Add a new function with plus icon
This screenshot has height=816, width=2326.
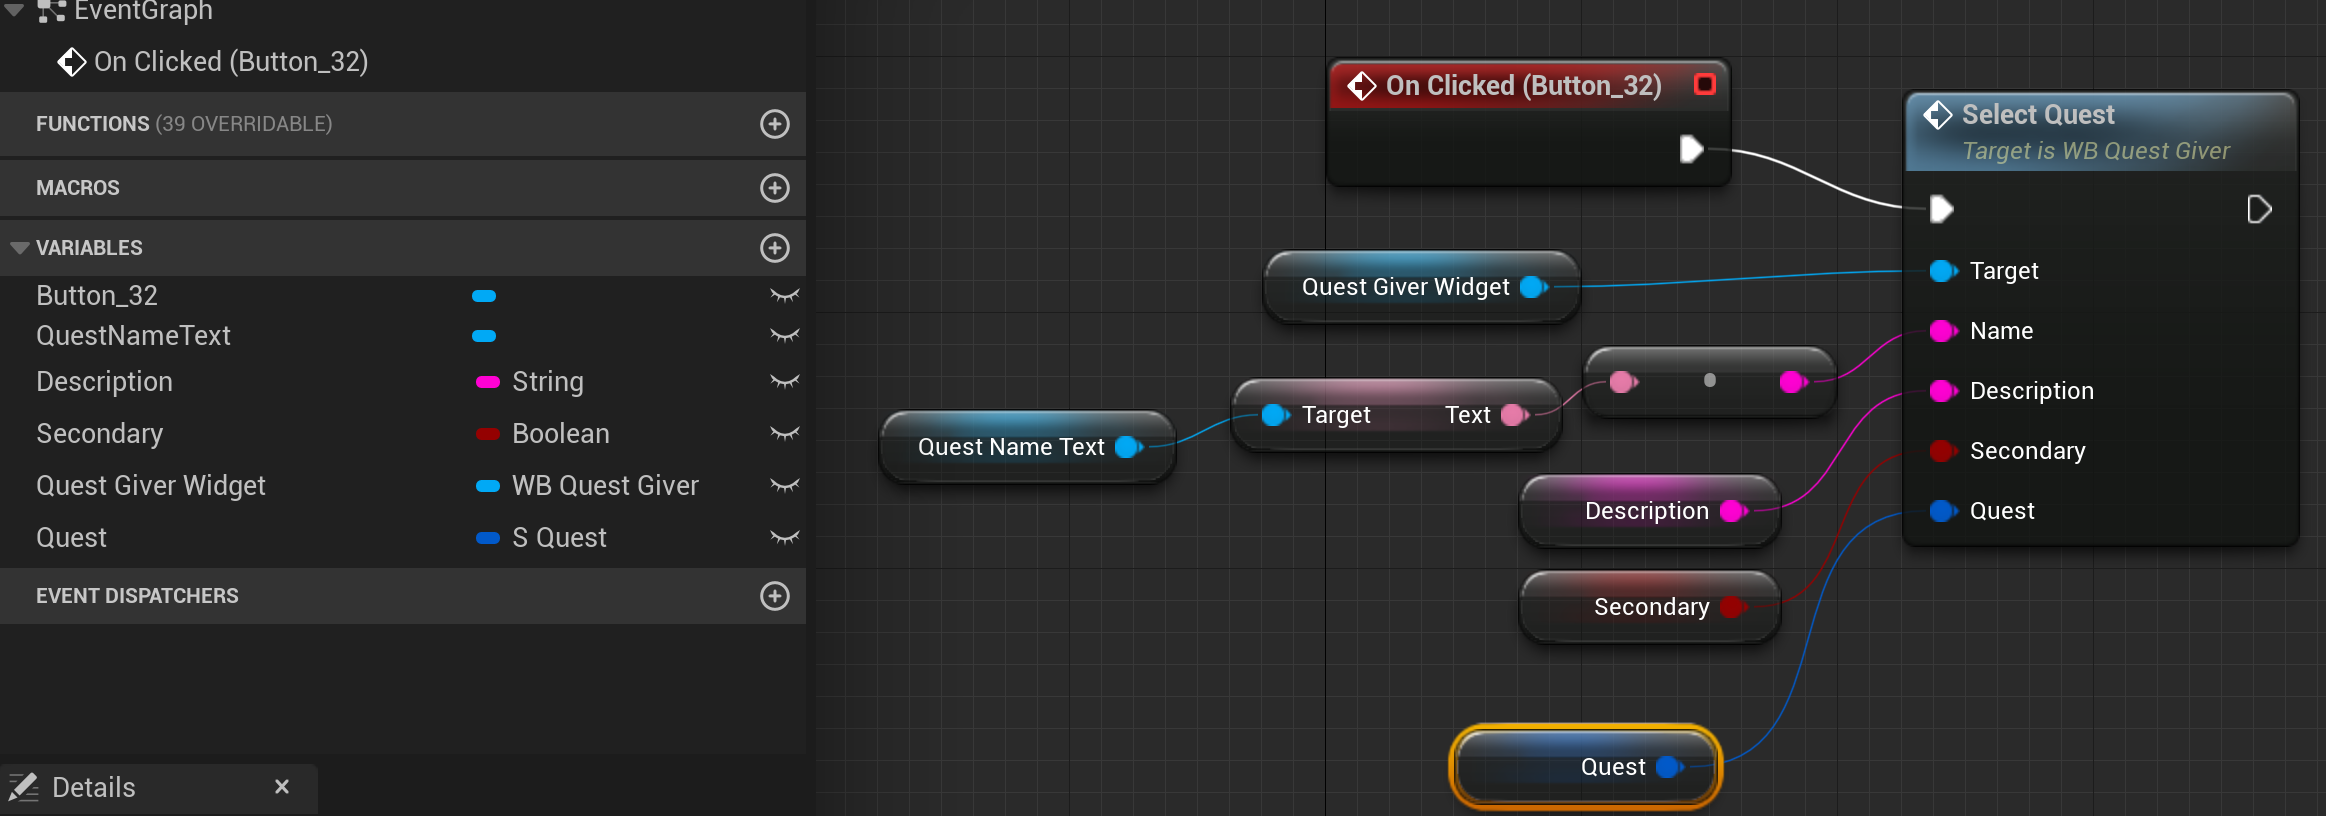[x=775, y=124]
